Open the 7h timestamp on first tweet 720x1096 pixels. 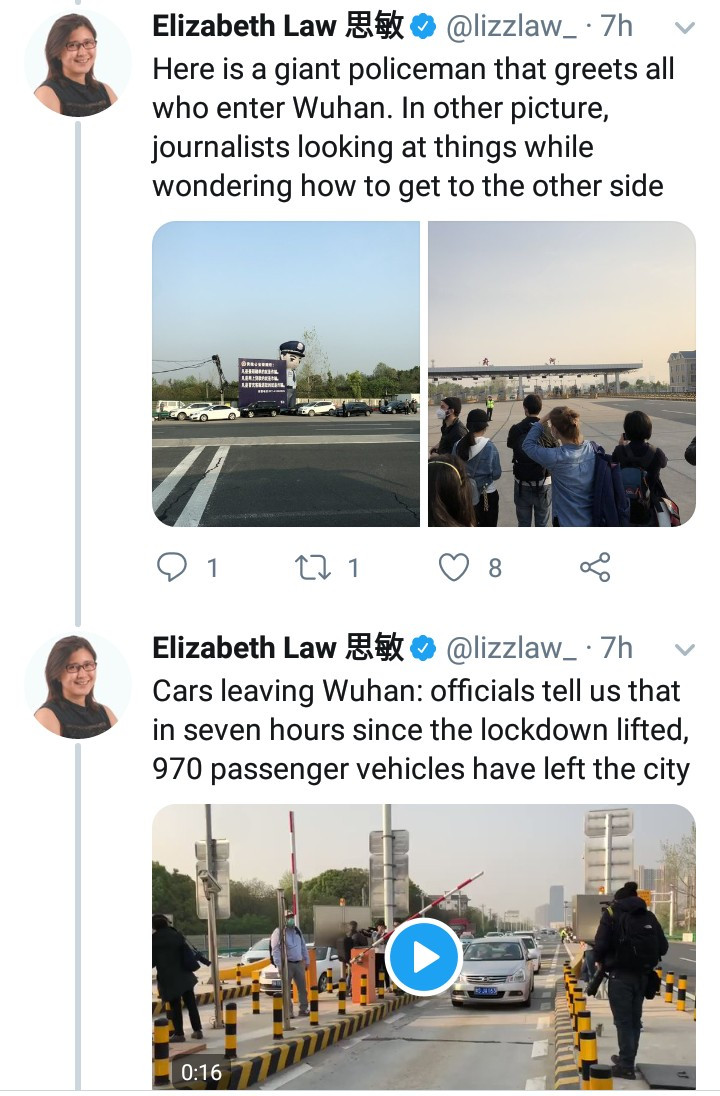pyautogui.click(x=617, y=27)
